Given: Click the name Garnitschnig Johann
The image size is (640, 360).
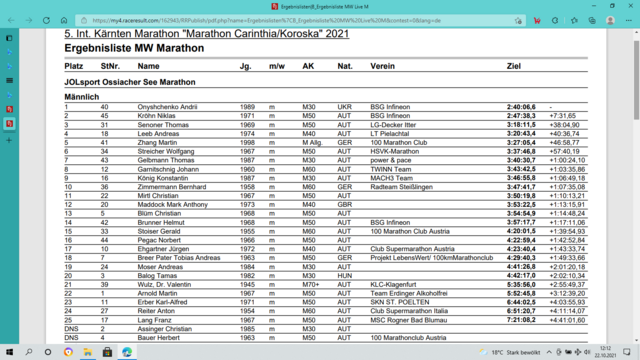Looking at the screenshot, I should click(168, 169).
